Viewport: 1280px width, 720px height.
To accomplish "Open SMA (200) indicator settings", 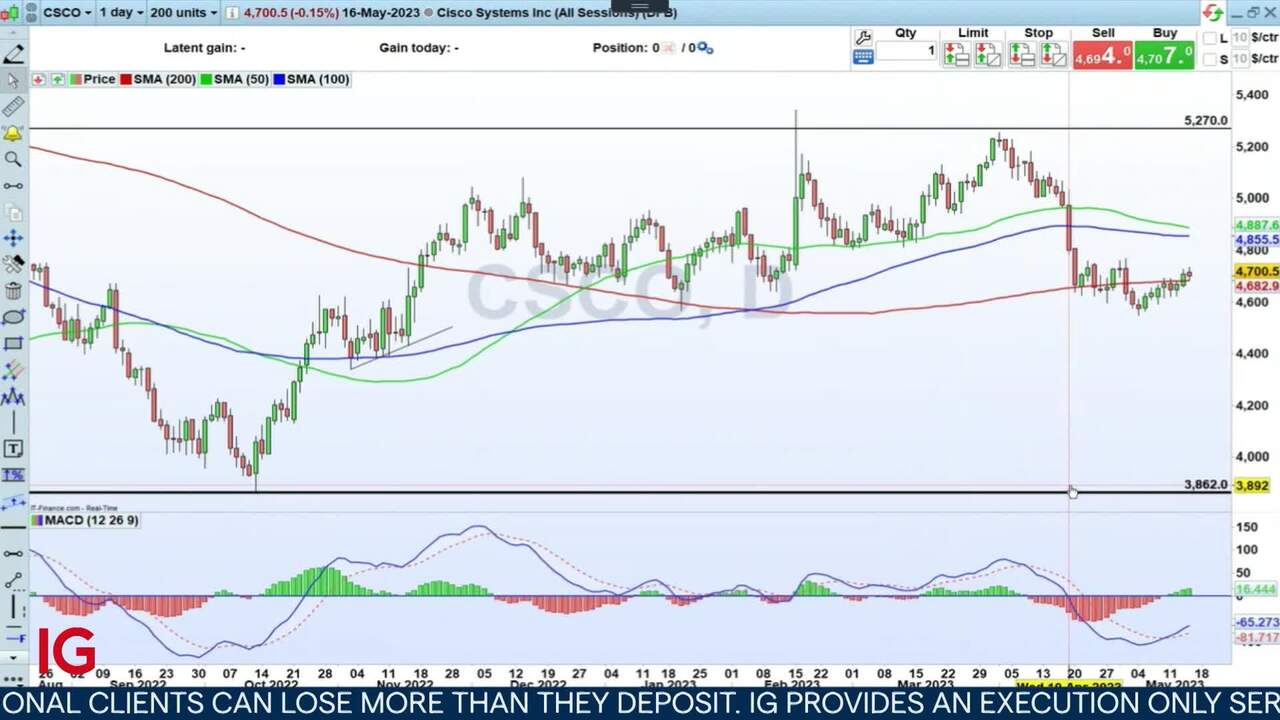I will coord(158,79).
